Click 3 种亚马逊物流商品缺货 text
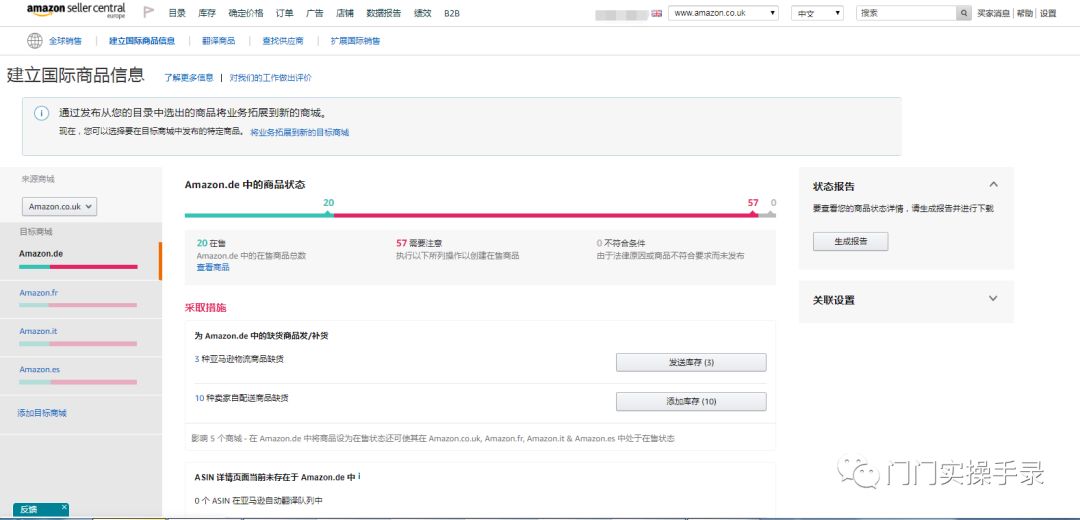Image resolution: width=1080 pixels, height=520 pixels. (239, 359)
